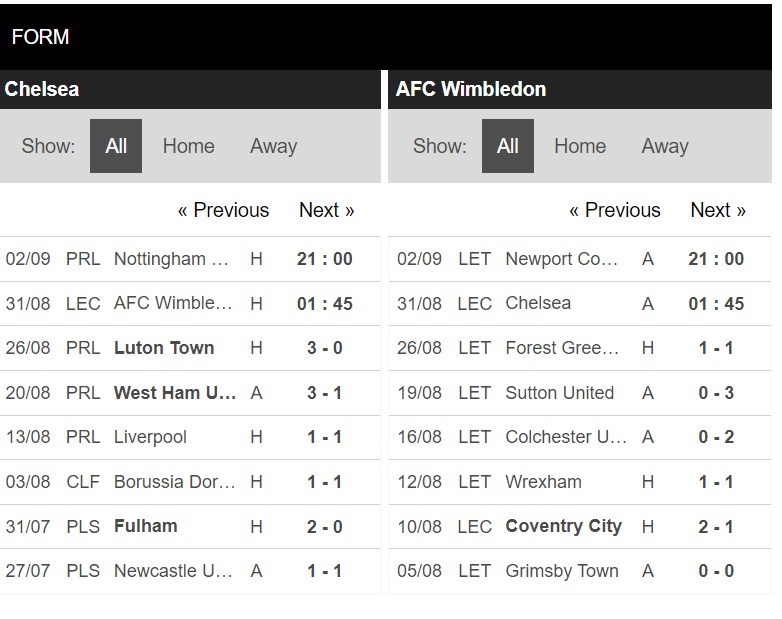The height and width of the screenshot is (619, 782).
Task: Switch Chelsea form to Home matches
Action: [x=189, y=146]
